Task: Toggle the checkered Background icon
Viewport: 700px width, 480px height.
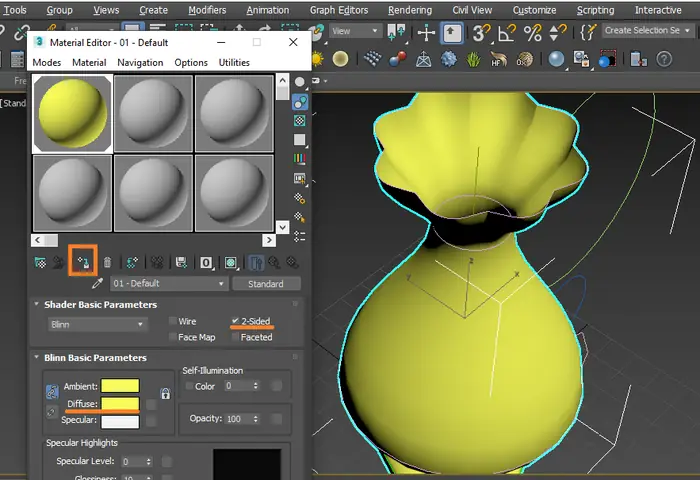Action: coord(300,121)
